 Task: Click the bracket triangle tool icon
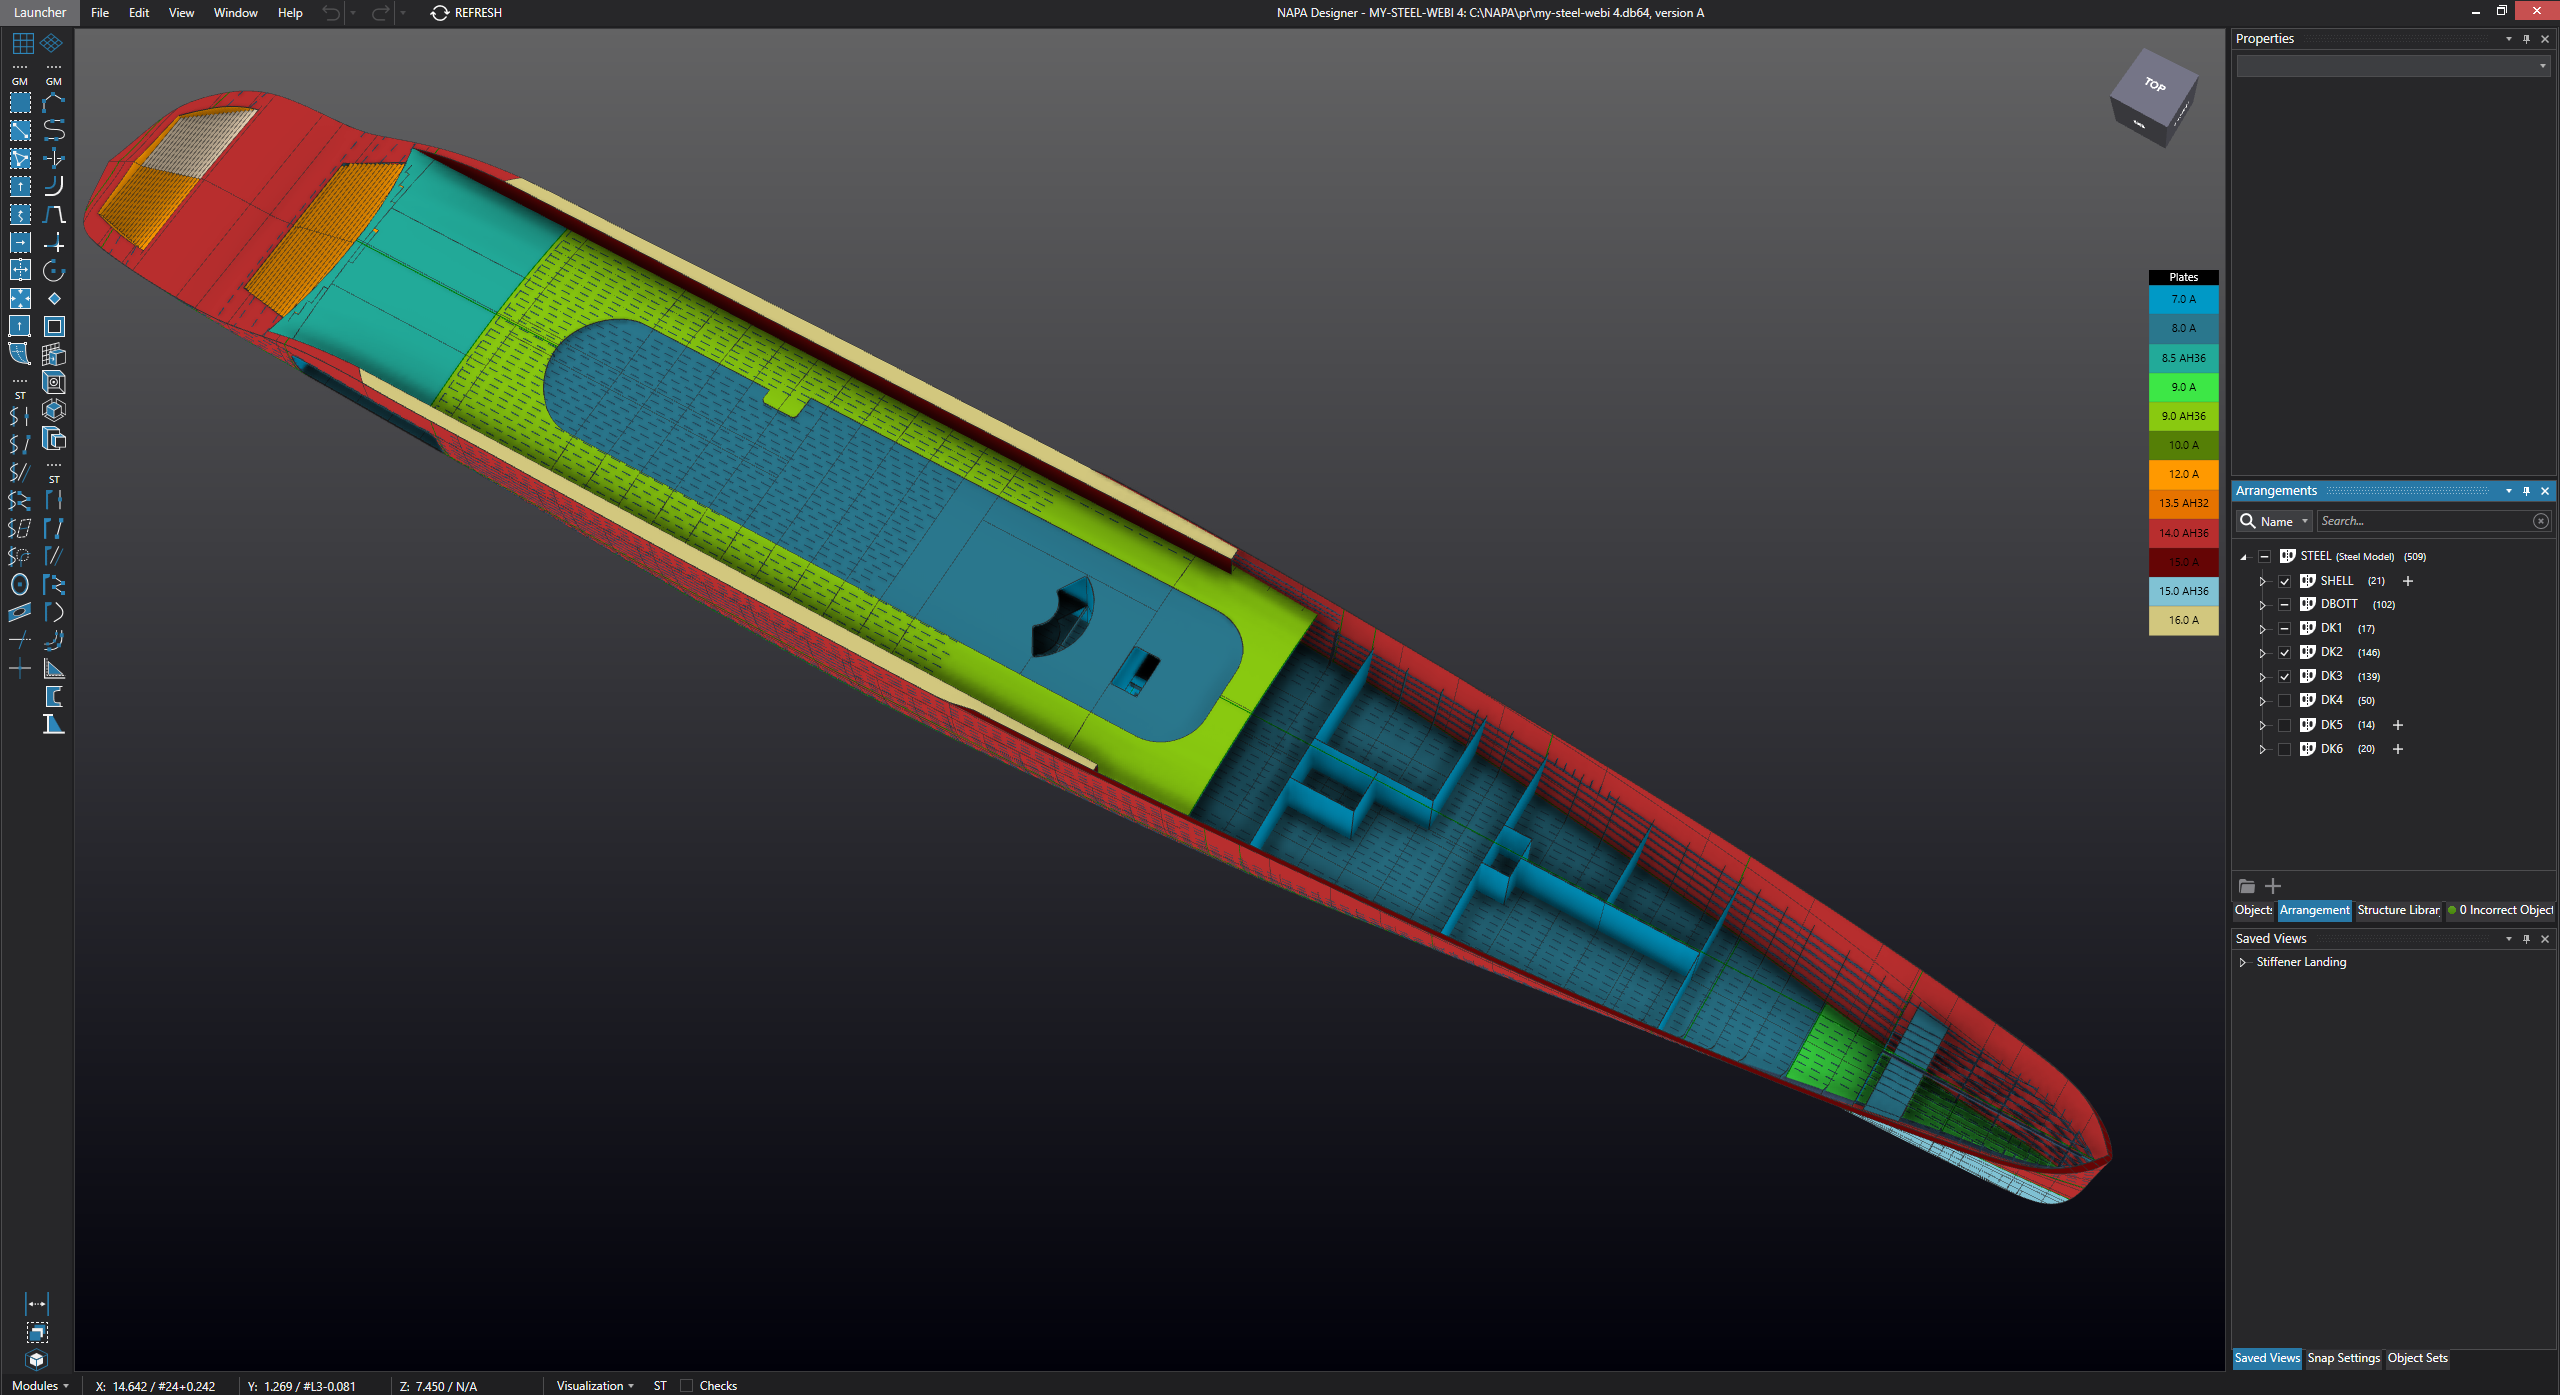click(x=54, y=669)
